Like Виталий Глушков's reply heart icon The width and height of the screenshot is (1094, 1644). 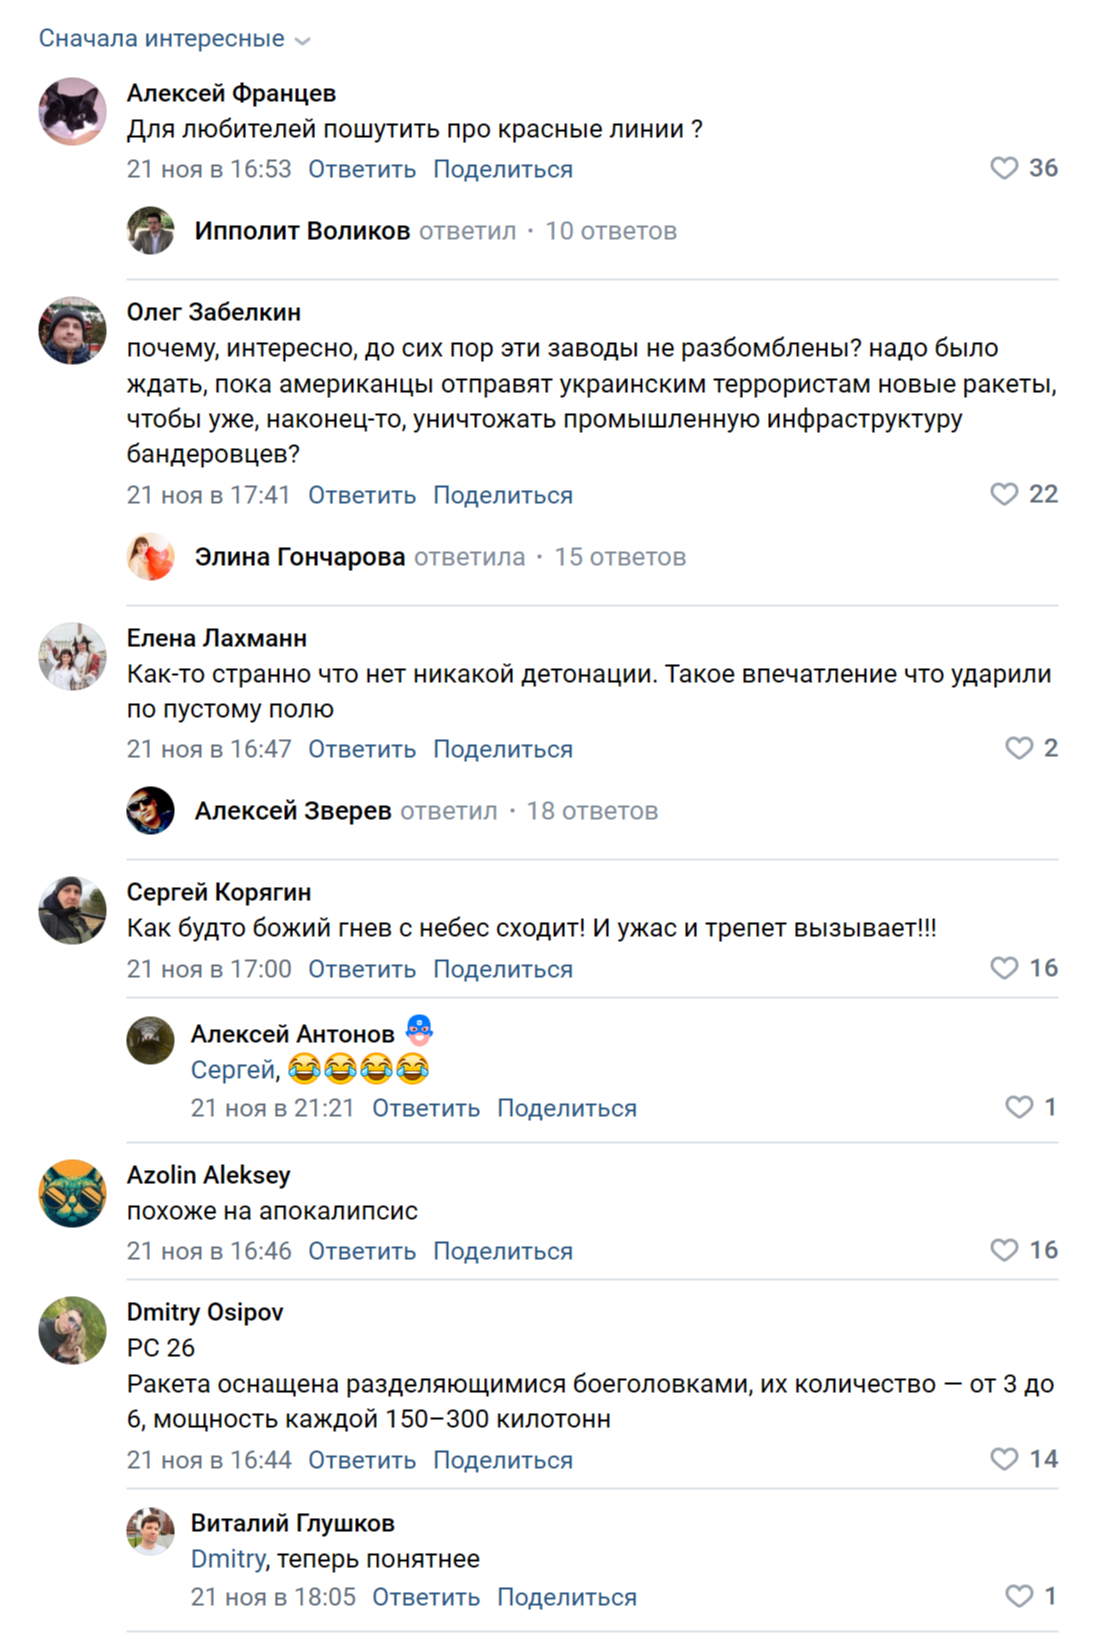pos(1018,1596)
